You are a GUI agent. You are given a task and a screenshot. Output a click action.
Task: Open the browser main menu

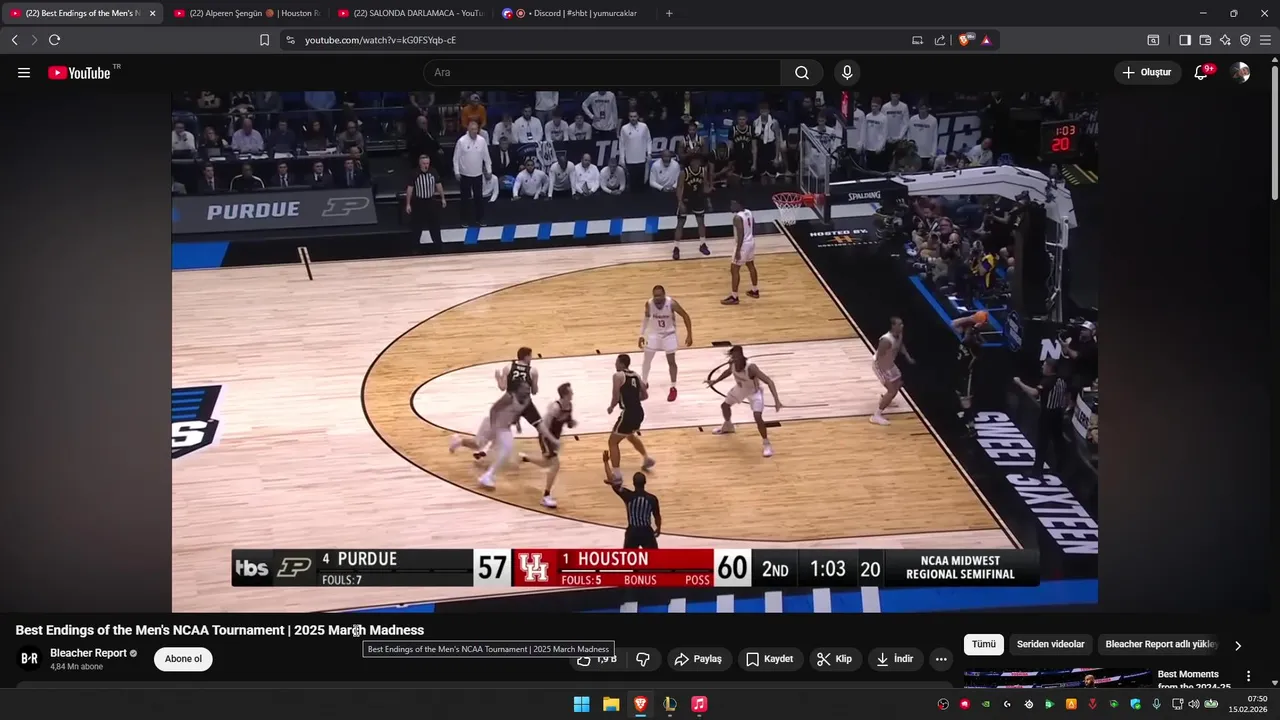click(x=1265, y=40)
